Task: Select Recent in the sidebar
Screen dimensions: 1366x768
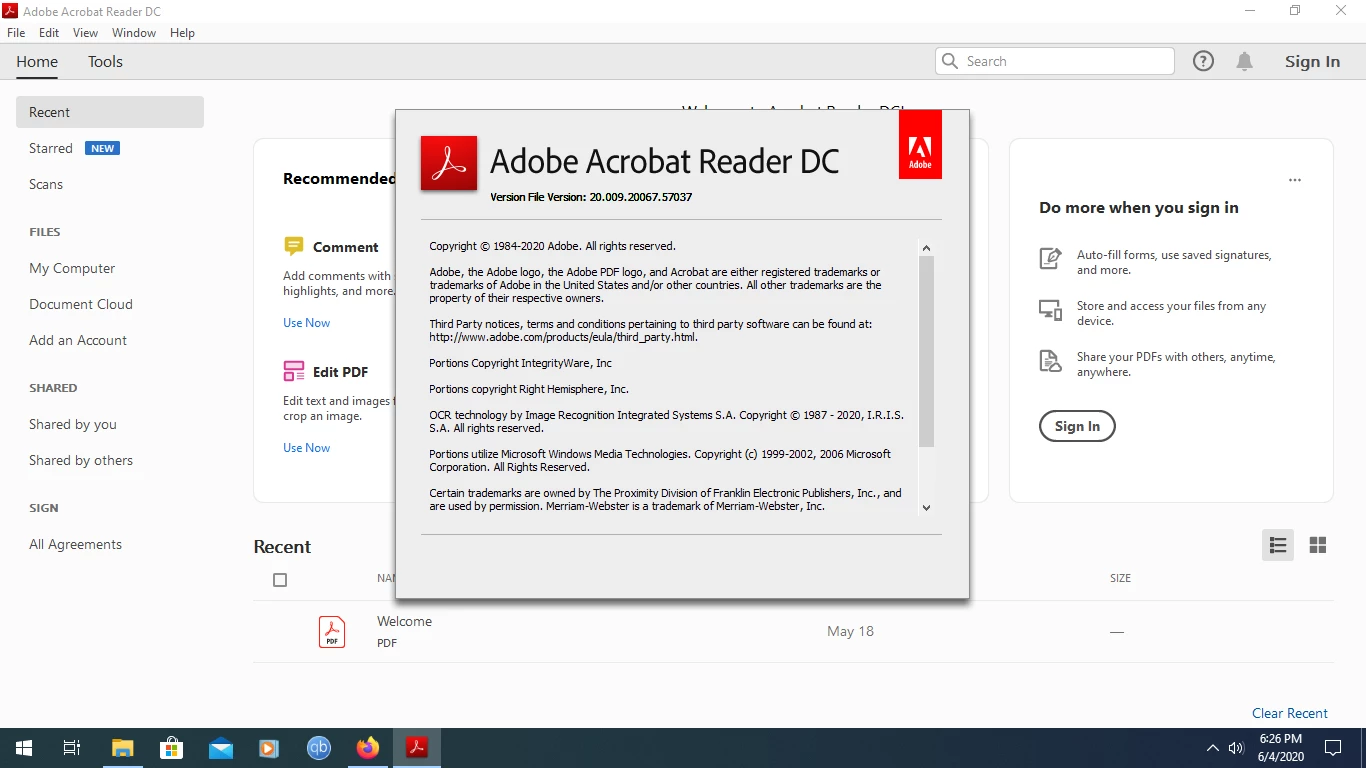Action: tap(110, 112)
